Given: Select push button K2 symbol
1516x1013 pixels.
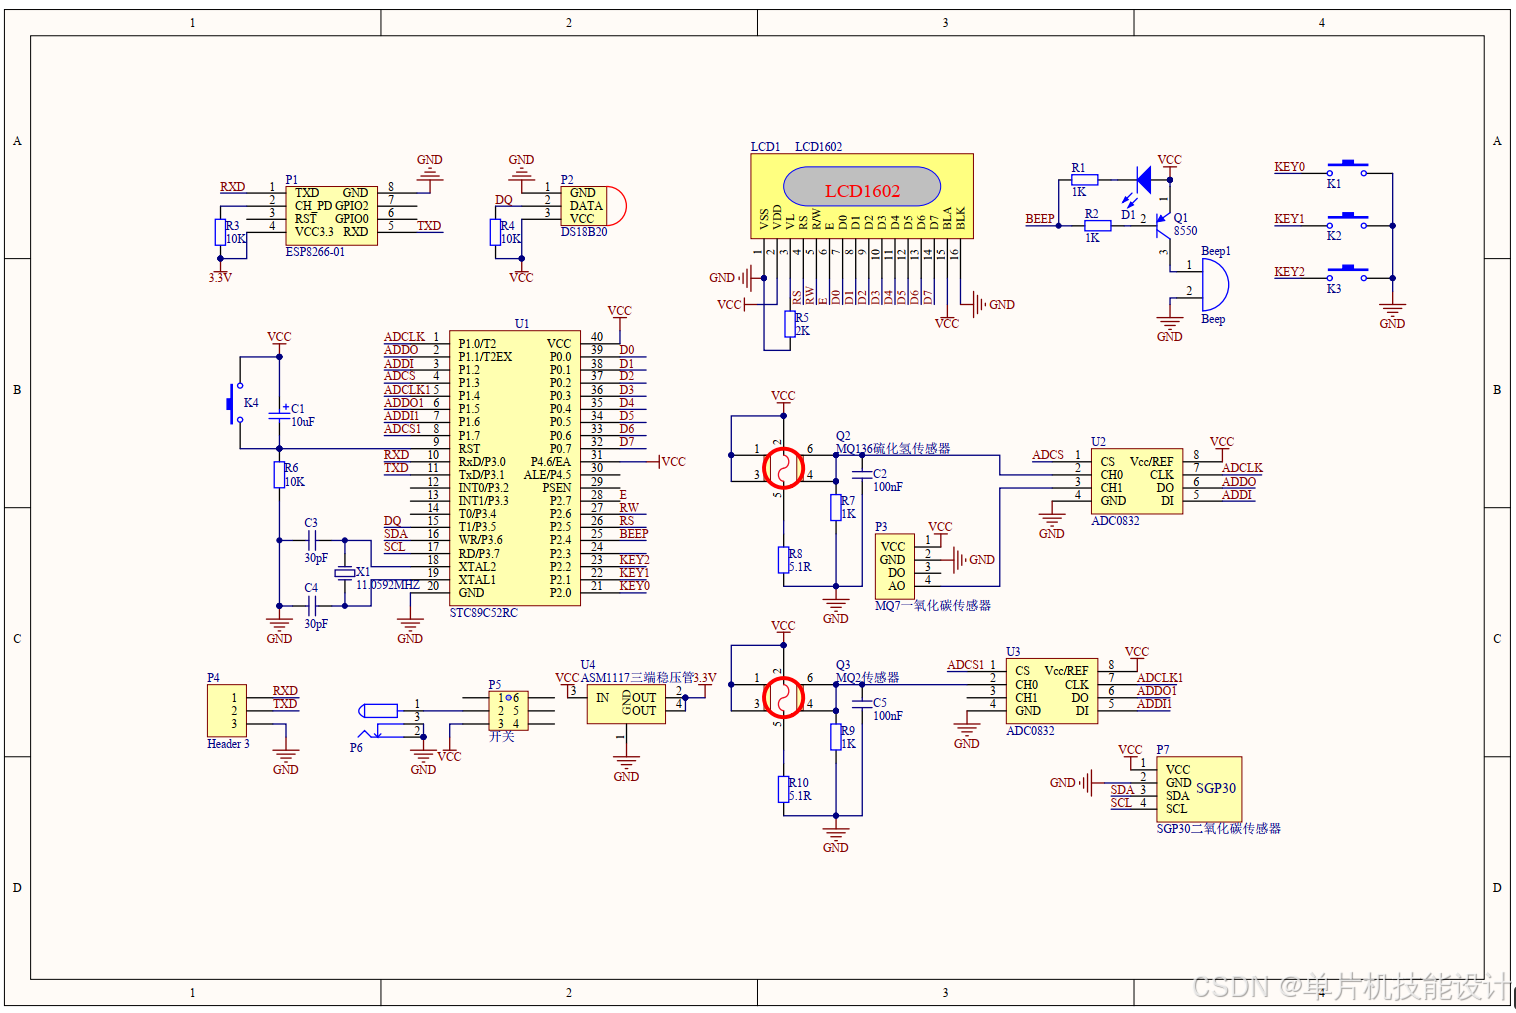Looking at the screenshot, I should pos(1347,219).
